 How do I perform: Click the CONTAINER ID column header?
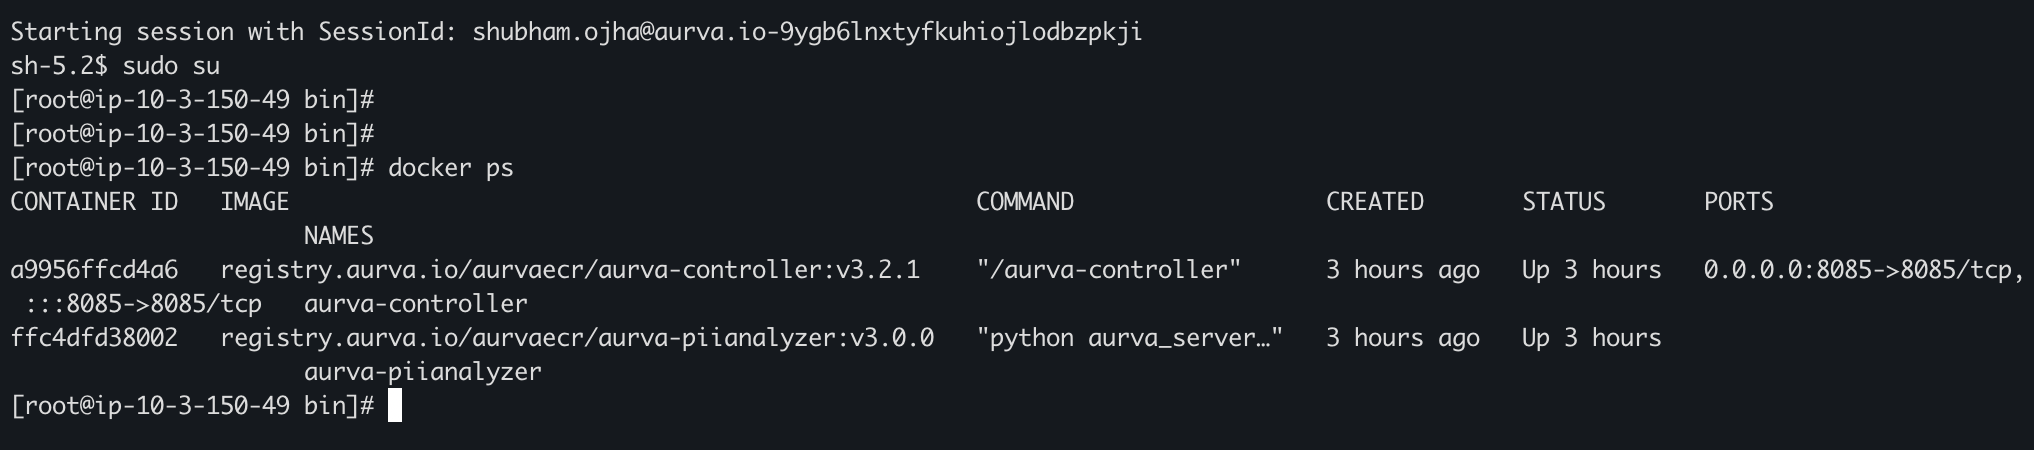click(94, 202)
